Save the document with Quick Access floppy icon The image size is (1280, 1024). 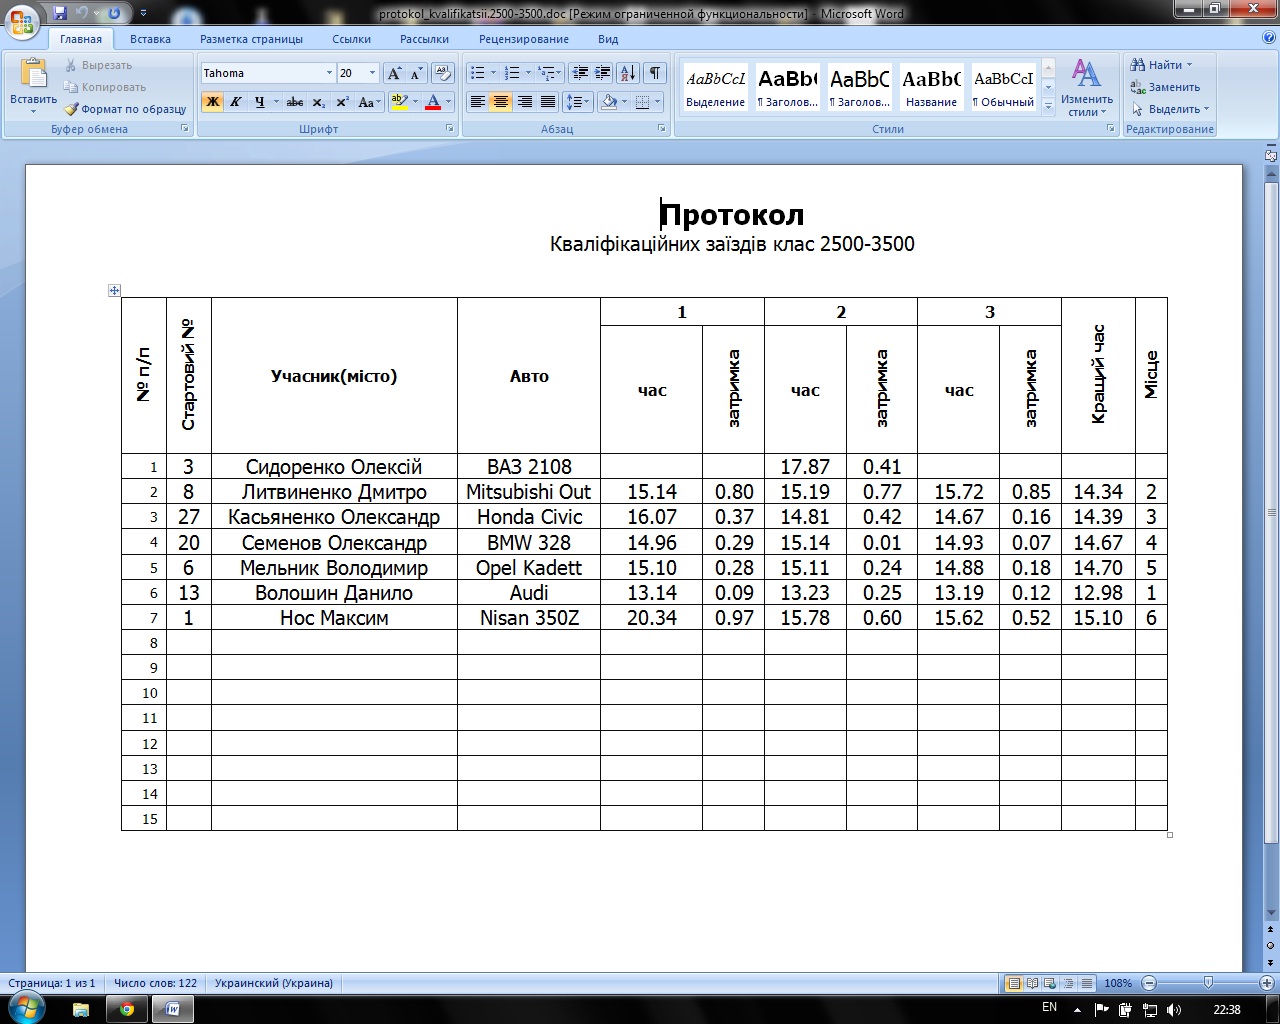60,13
